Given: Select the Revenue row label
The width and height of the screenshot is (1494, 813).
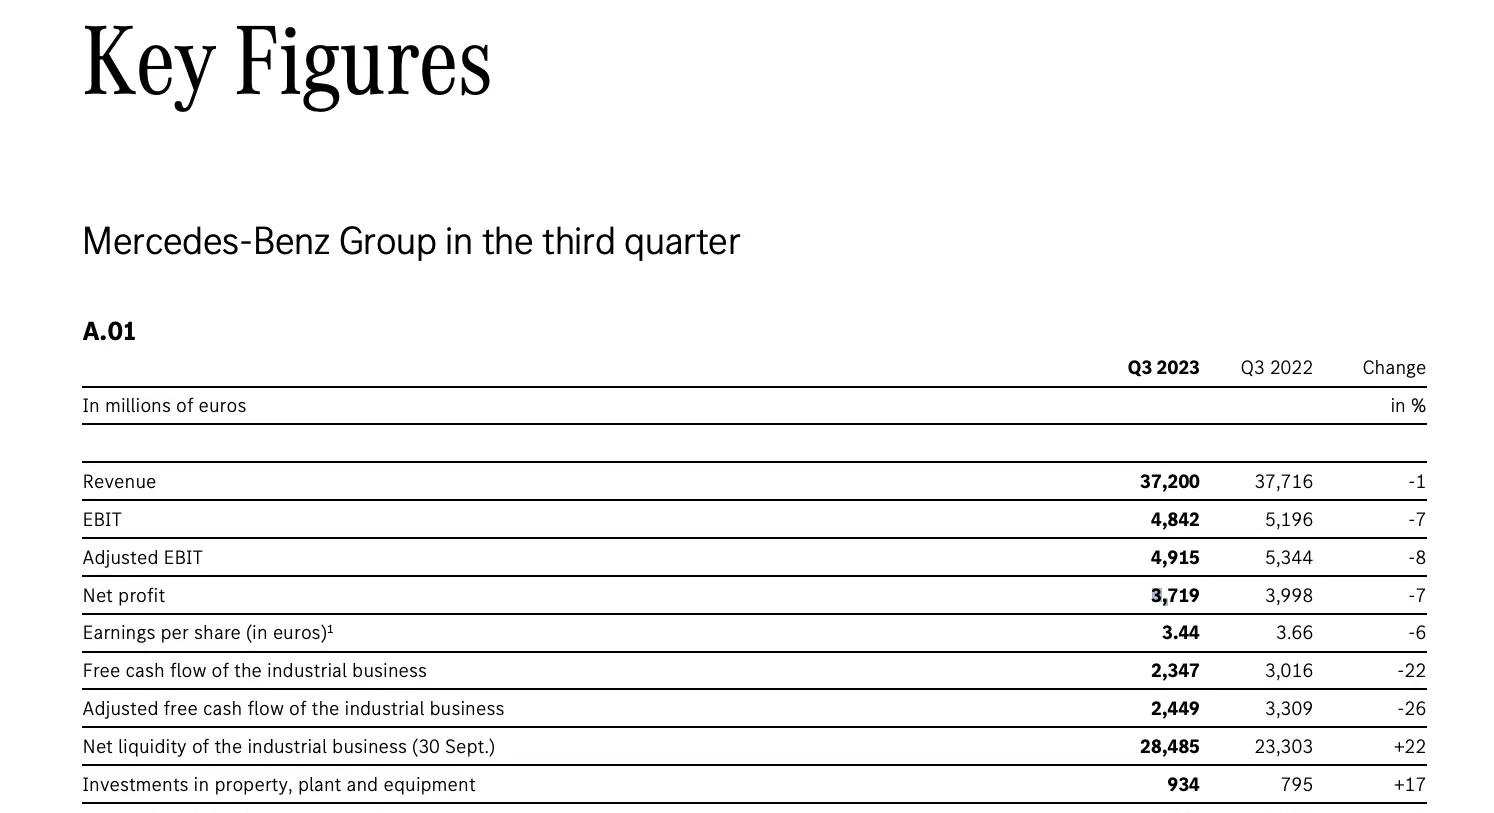Looking at the screenshot, I should point(119,482).
